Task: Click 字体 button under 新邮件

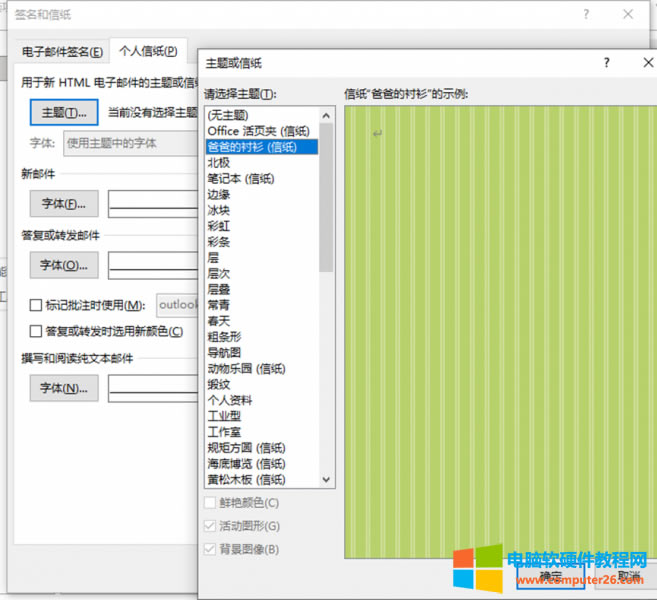Action: click(x=64, y=204)
